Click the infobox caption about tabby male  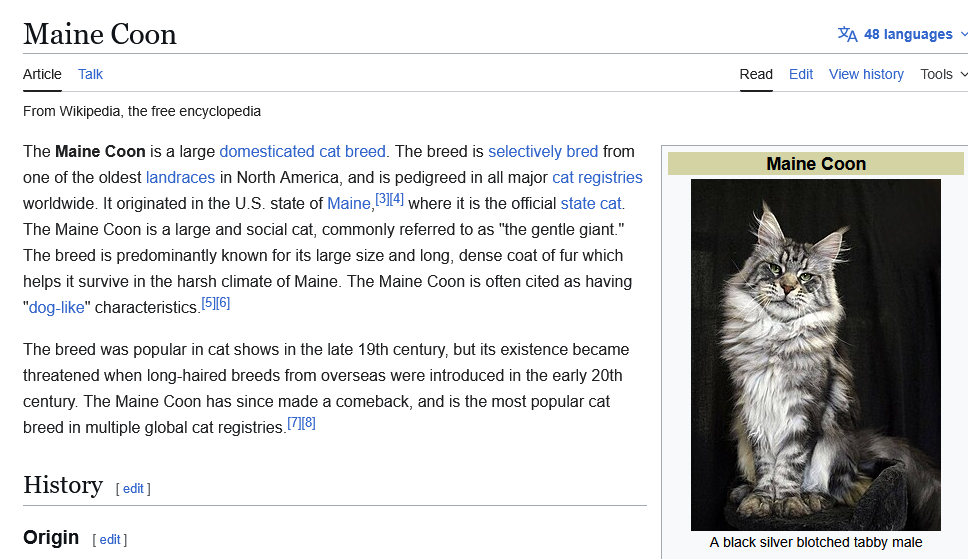pos(816,542)
